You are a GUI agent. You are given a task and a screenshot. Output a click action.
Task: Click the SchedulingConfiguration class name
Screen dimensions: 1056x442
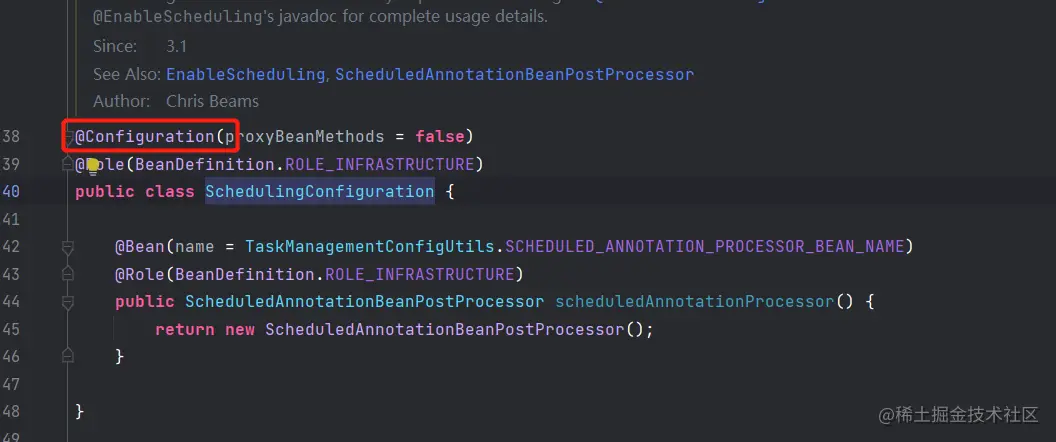(x=320, y=192)
